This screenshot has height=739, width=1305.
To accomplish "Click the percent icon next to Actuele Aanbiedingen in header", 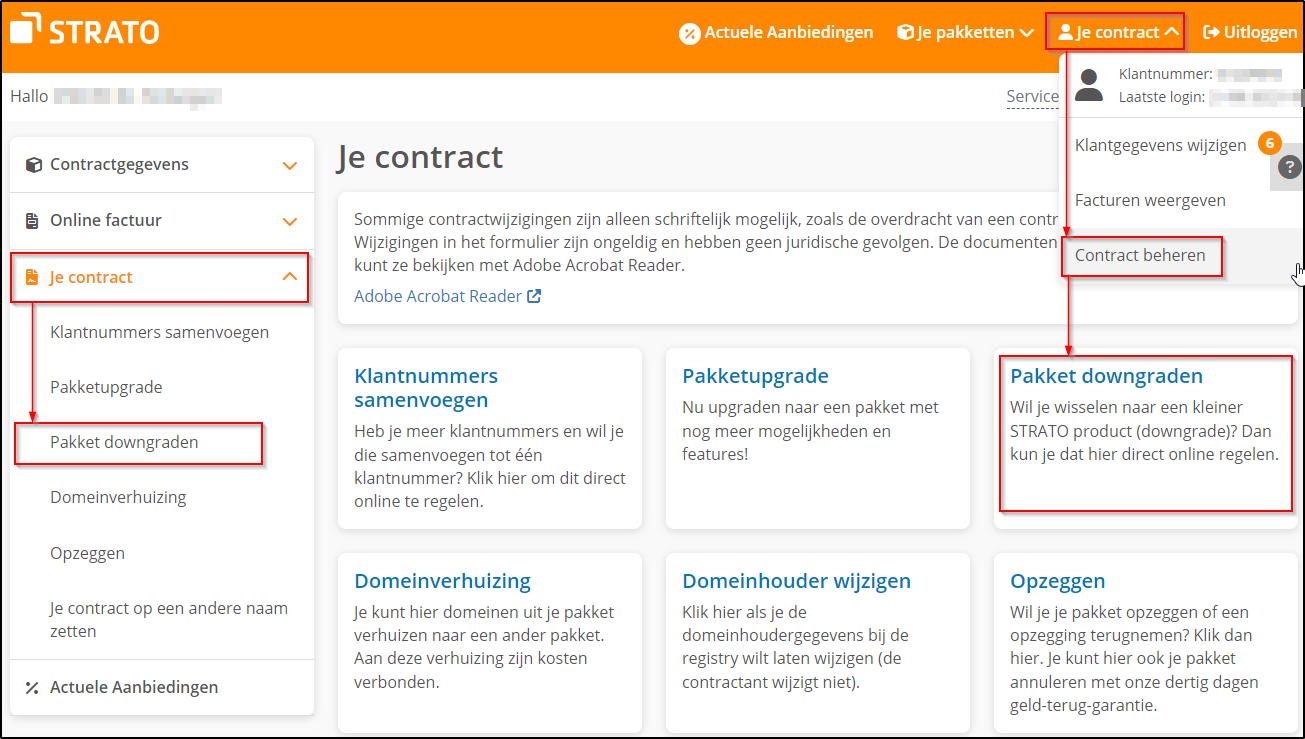I will tap(689, 33).
